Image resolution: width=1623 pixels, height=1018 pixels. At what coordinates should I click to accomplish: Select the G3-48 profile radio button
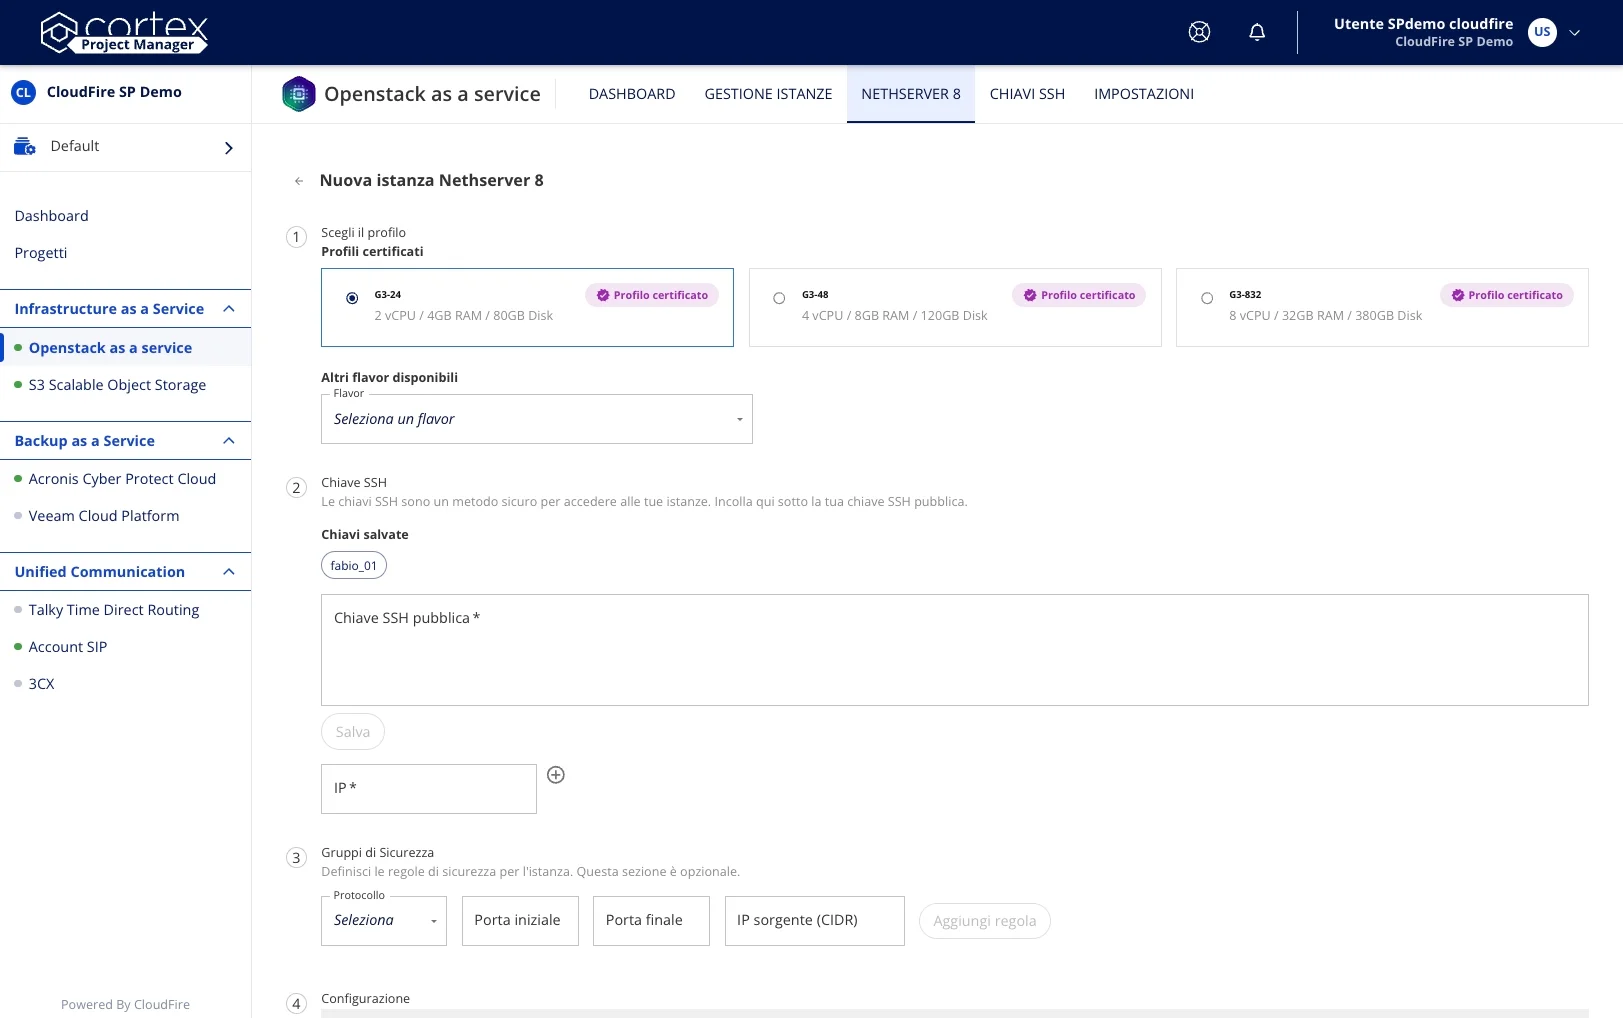779,297
